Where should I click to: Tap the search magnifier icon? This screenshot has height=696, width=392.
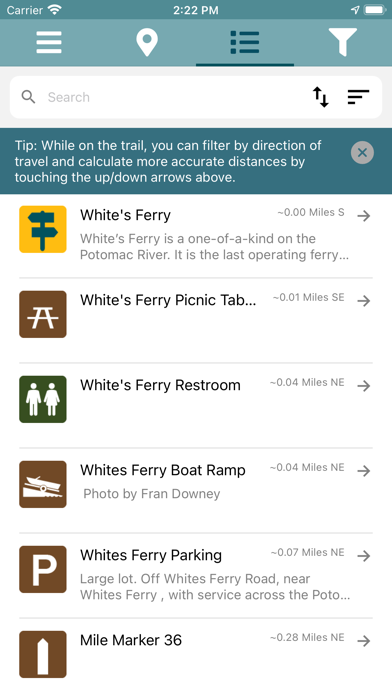(28, 97)
